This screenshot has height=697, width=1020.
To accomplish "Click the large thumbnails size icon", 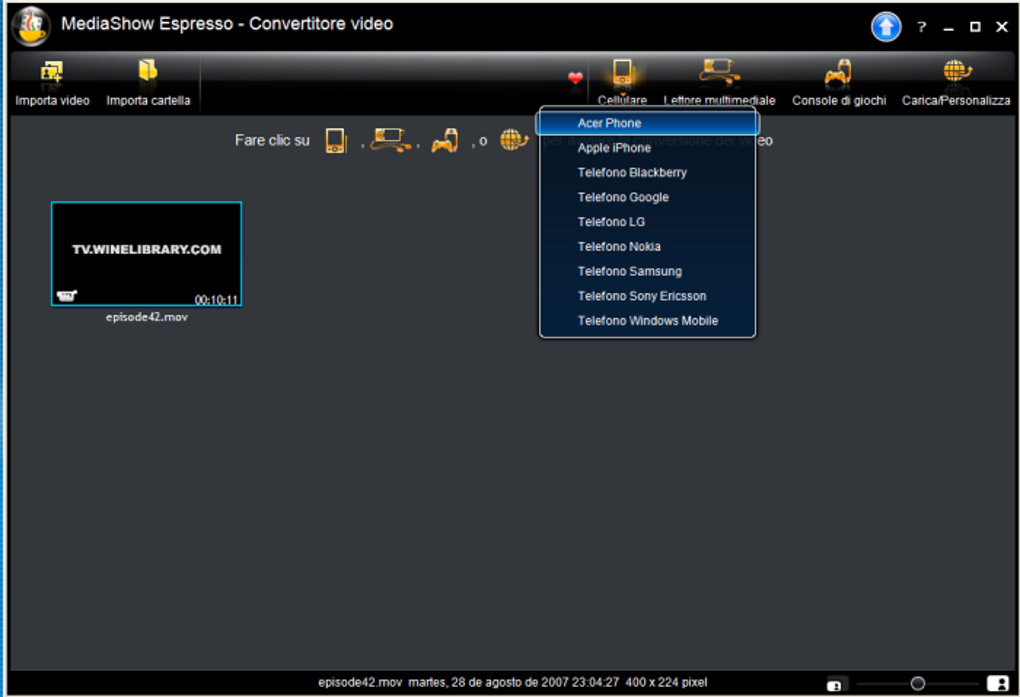I will (x=998, y=683).
